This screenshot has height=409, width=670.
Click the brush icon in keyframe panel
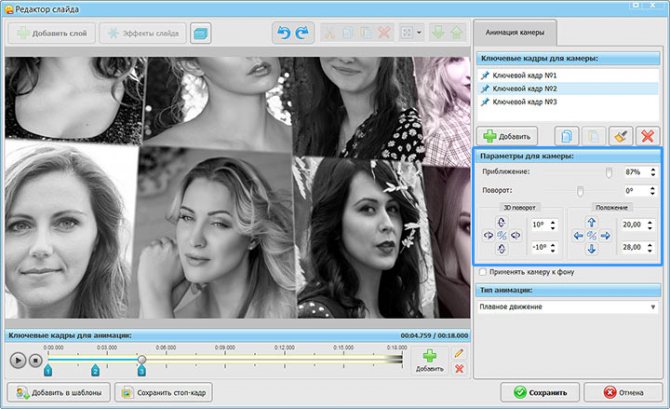(x=620, y=135)
